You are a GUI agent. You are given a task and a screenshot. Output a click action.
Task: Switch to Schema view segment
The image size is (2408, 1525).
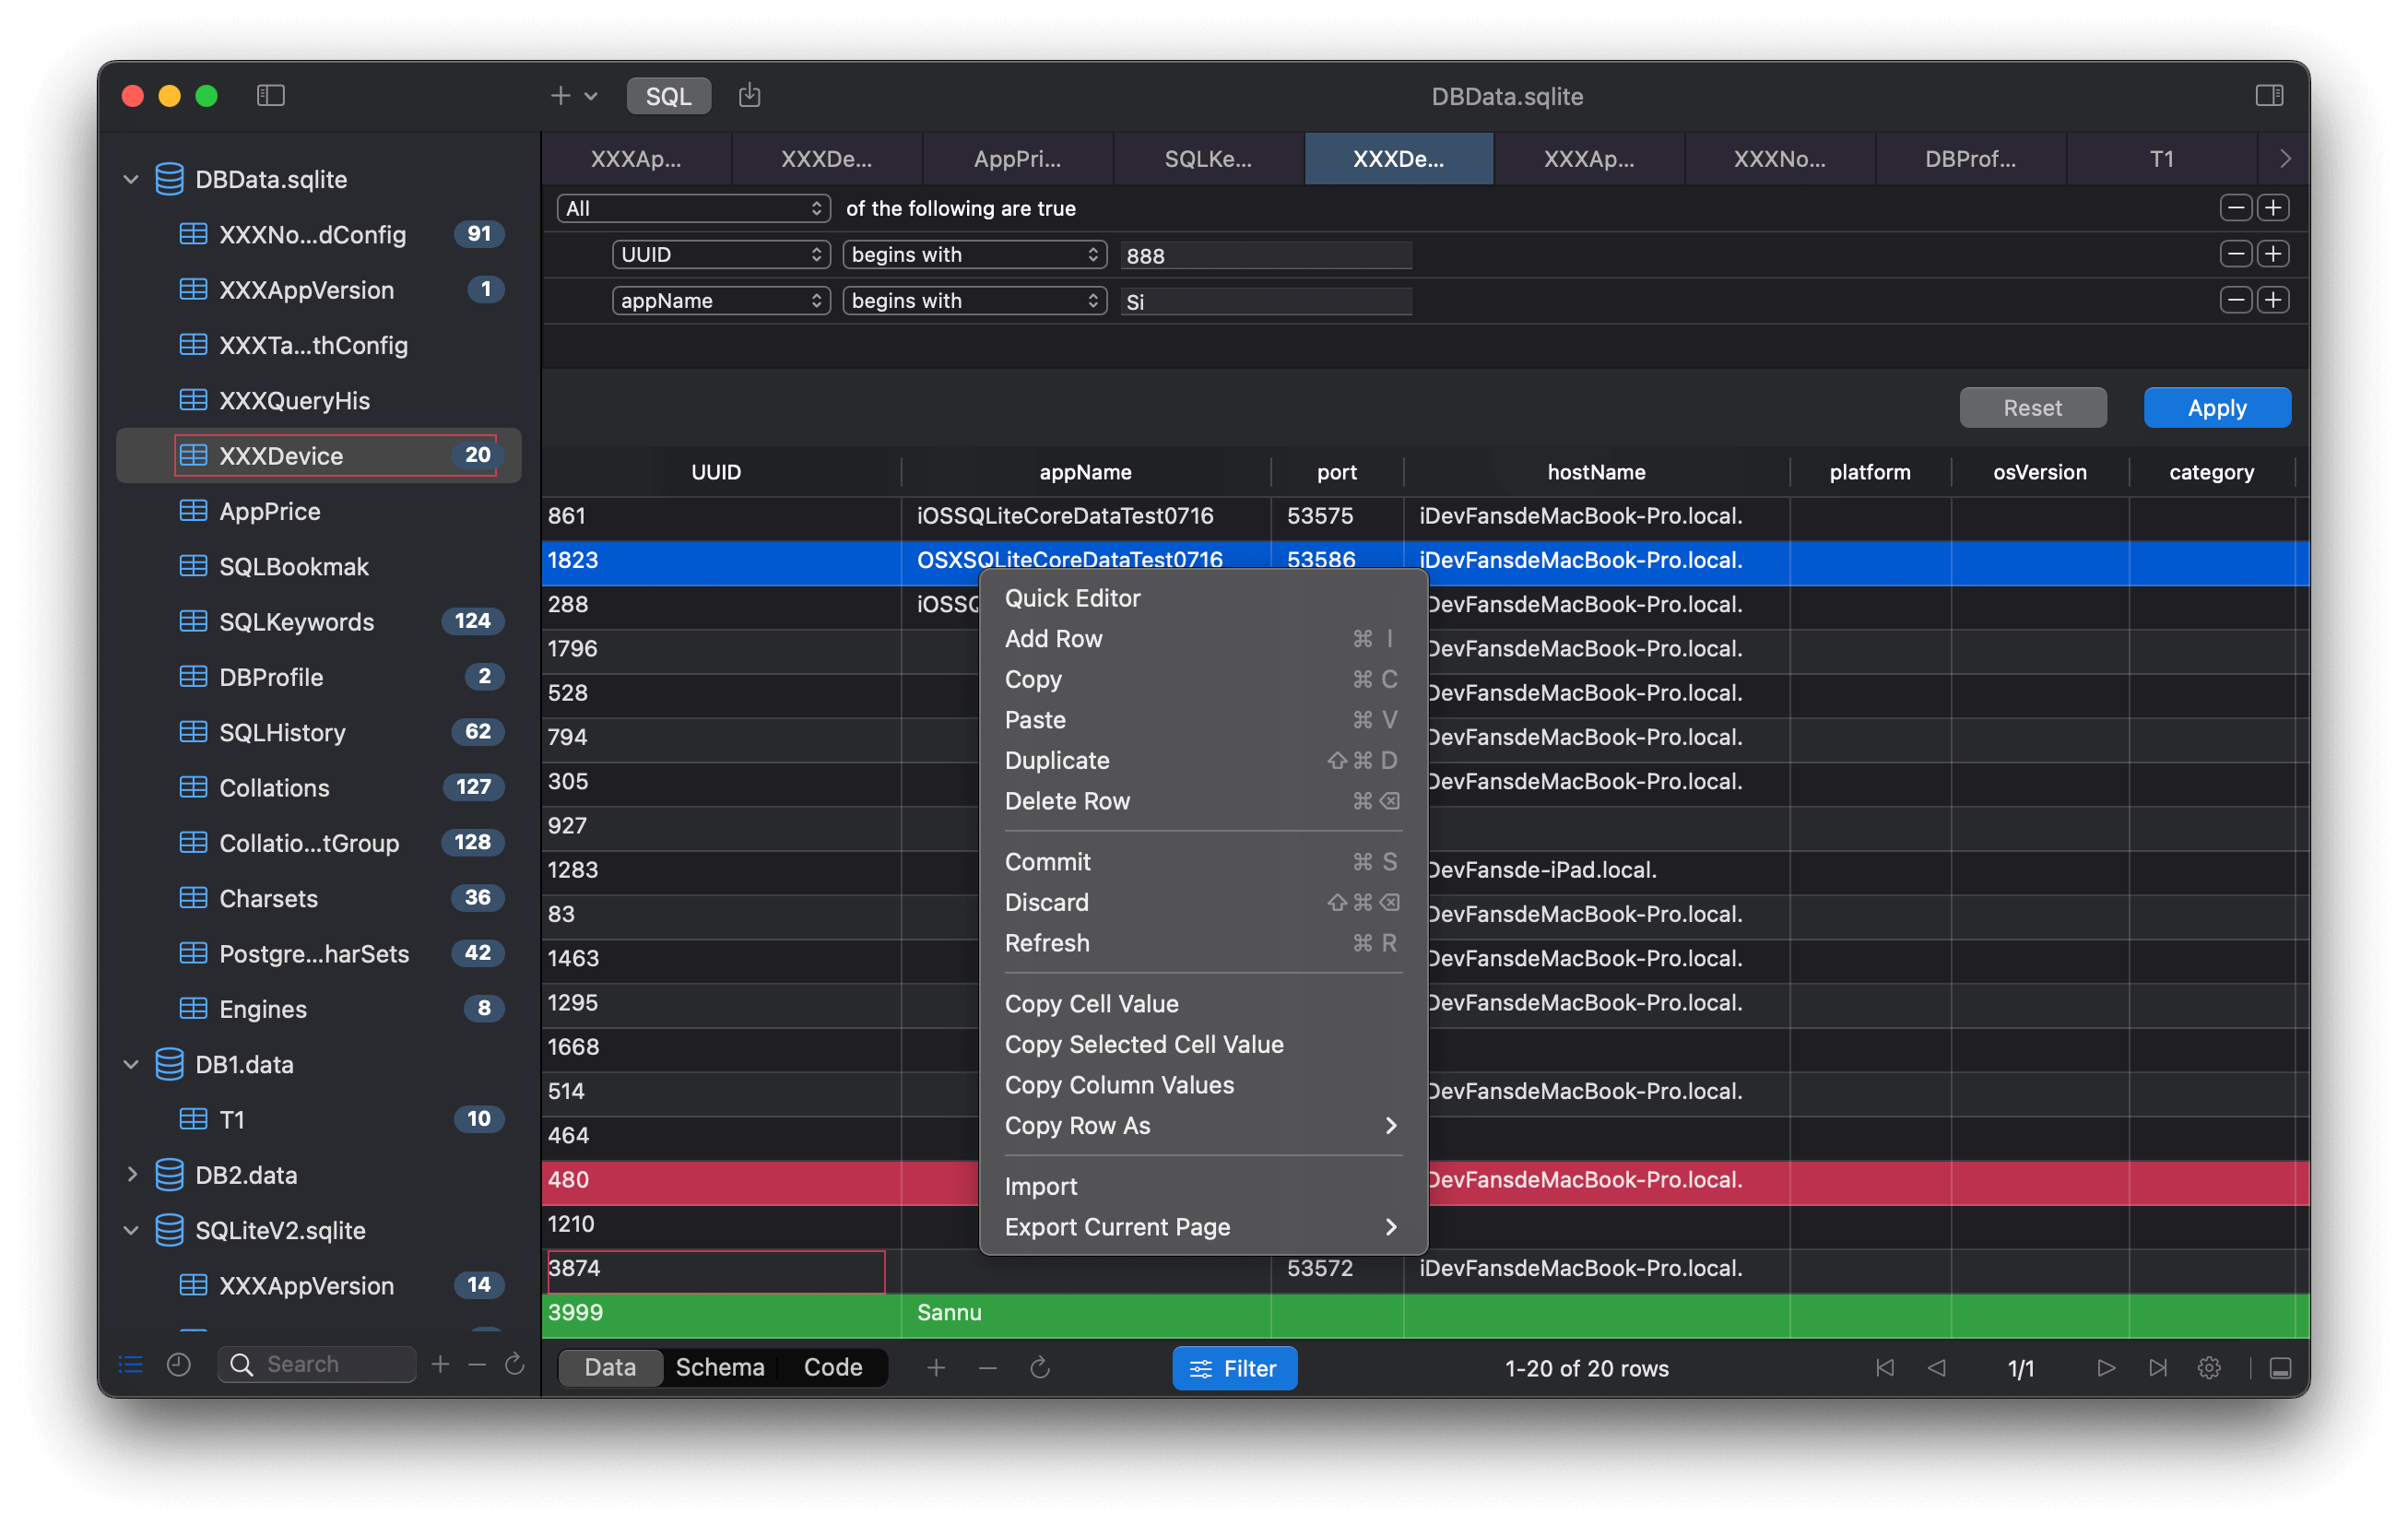click(x=719, y=1367)
